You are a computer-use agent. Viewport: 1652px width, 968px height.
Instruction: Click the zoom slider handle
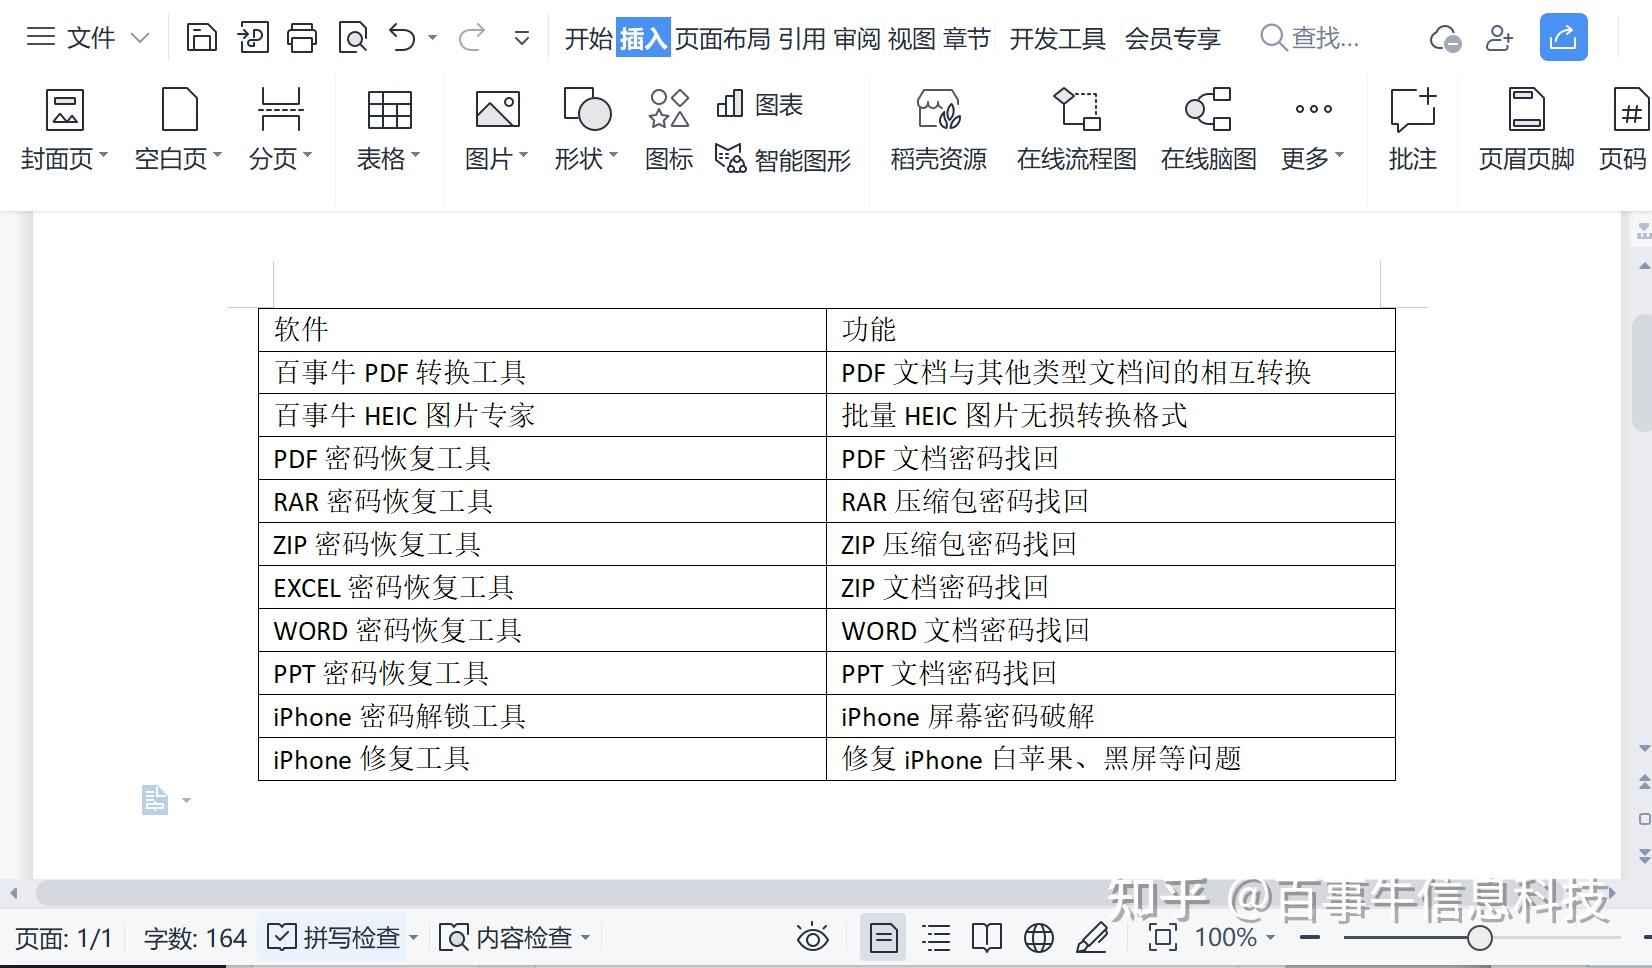(x=1480, y=938)
